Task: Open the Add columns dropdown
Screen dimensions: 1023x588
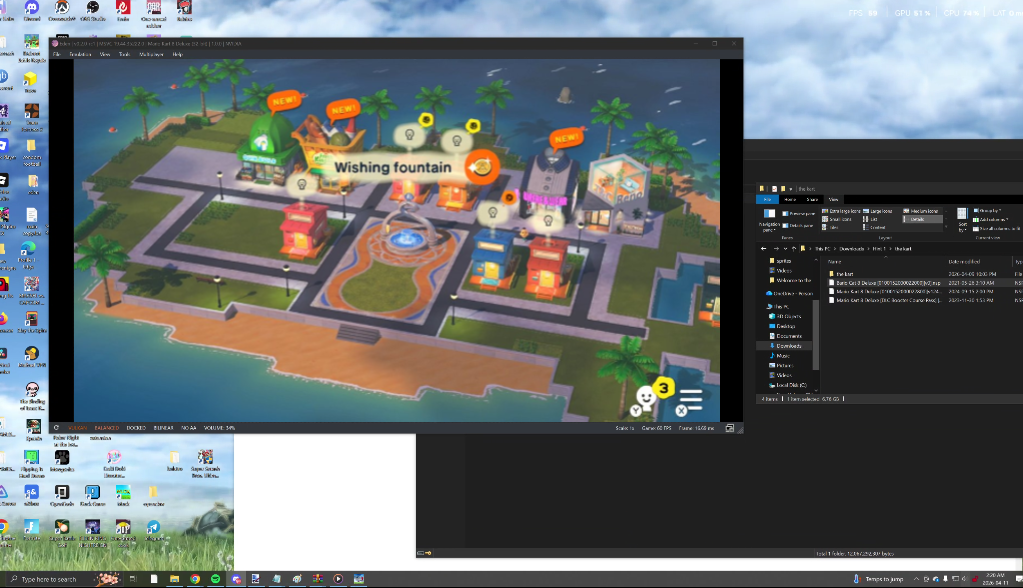Action: coord(990,219)
